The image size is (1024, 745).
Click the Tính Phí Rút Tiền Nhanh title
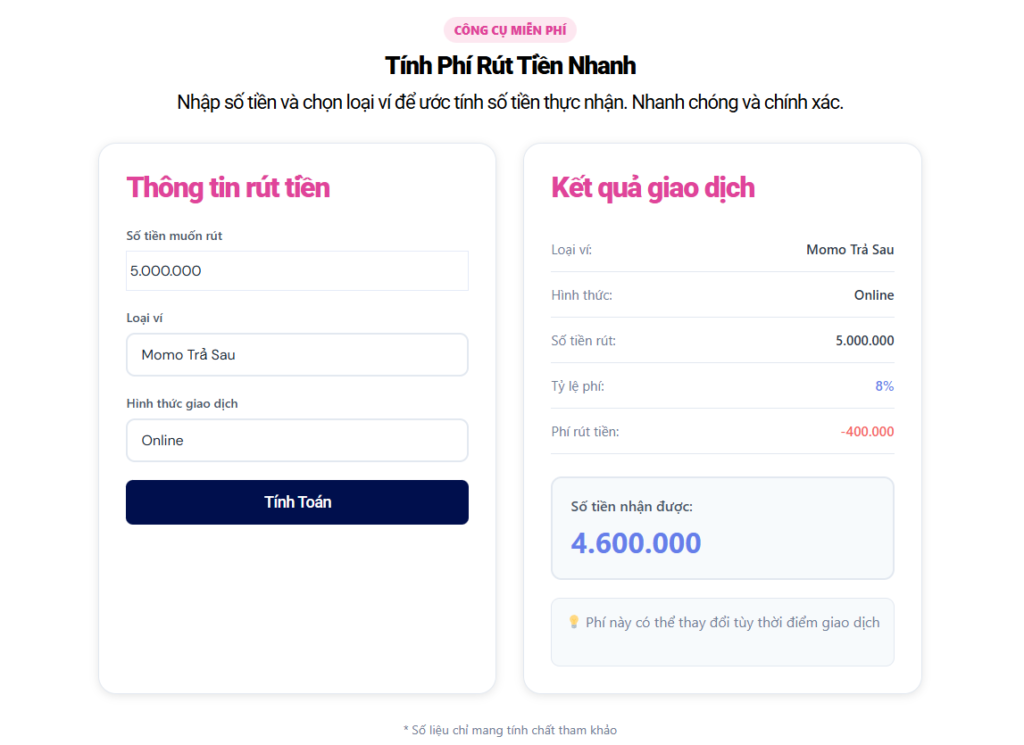point(510,66)
